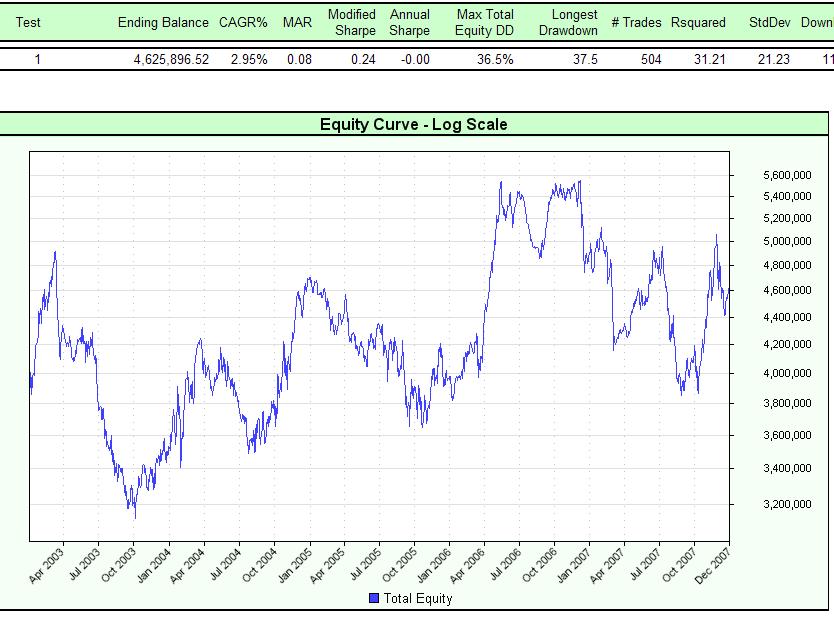Image resolution: width=834 pixels, height=621 pixels.
Task: Click the Longest Drawdown column header
Action: point(574,22)
